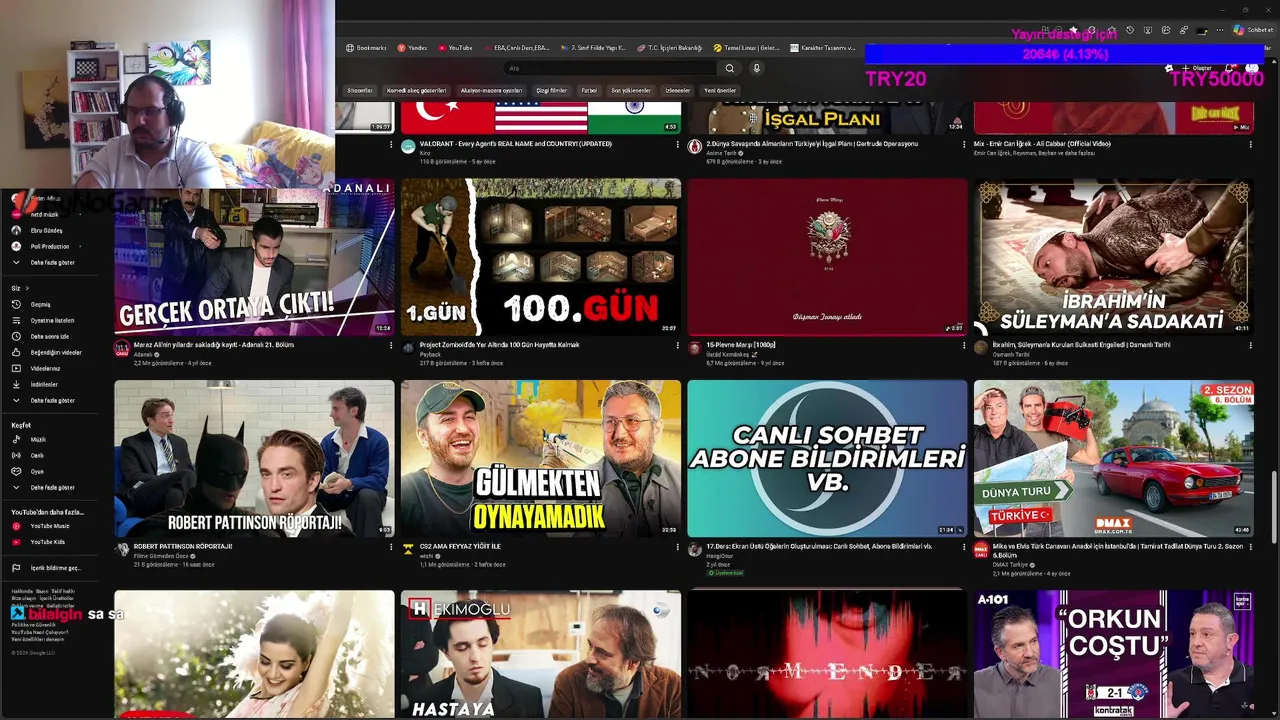Image resolution: width=1280 pixels, height=720 pixels.
Task: Click the search magnifier button
Action: 730,68
